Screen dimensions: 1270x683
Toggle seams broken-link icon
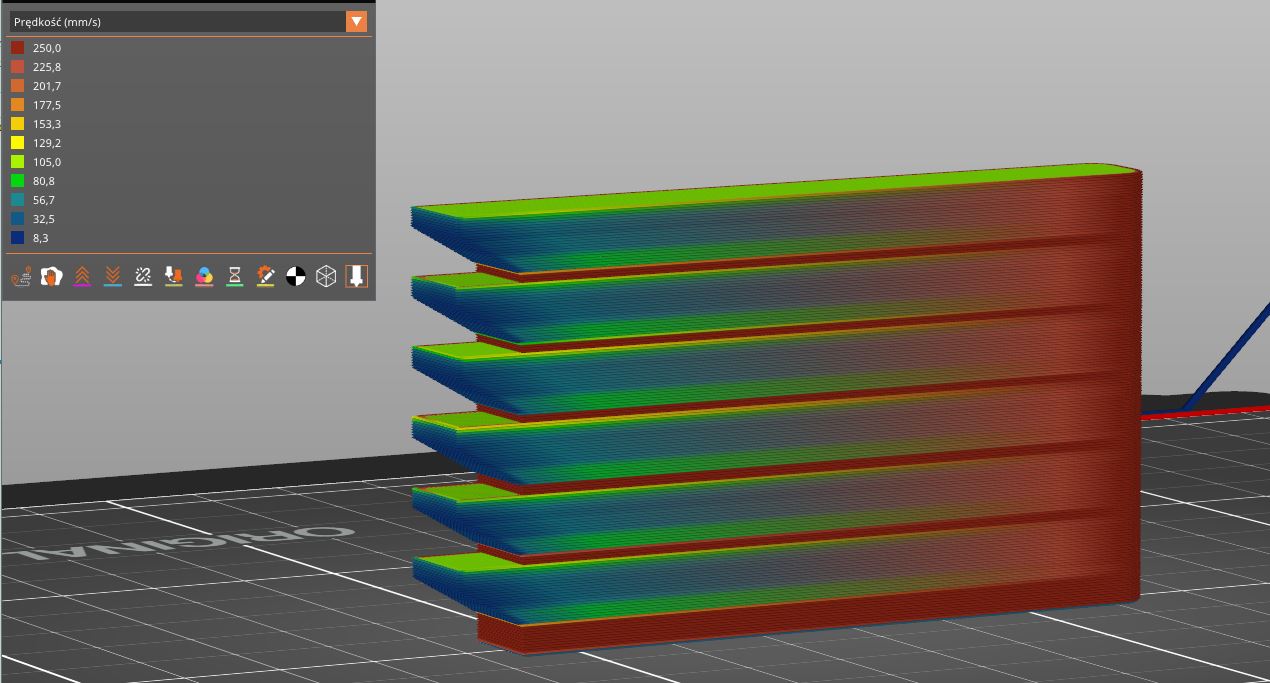[143, 277]
